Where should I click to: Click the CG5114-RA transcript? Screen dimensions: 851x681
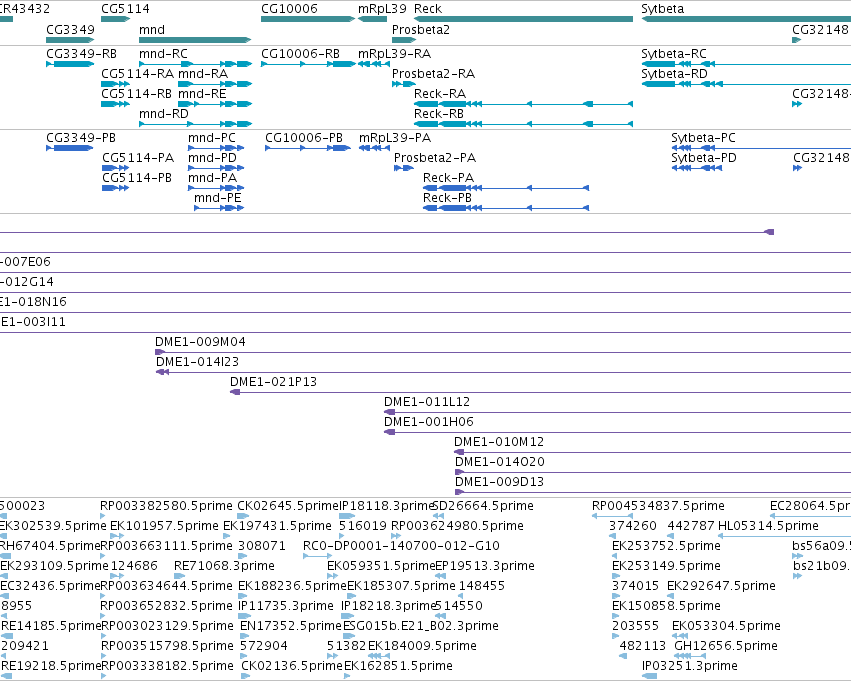pos(115,84)
